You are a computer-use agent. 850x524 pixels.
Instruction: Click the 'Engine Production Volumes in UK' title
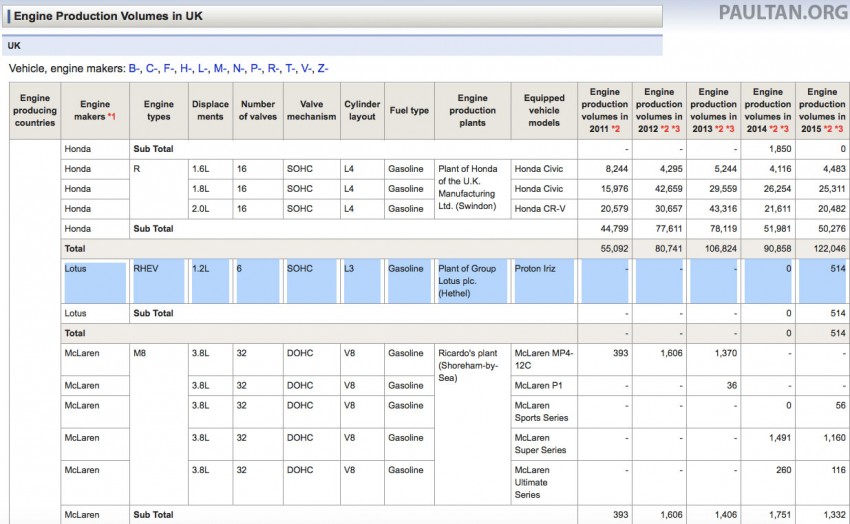tap(108, 16)
